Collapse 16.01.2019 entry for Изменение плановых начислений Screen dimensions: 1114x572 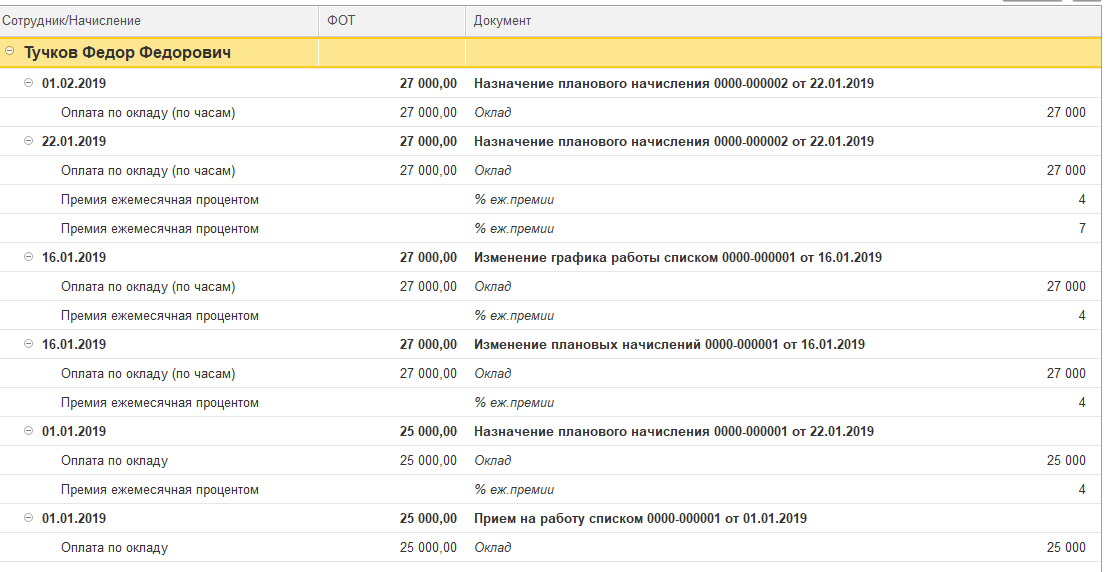coord(28,344)
